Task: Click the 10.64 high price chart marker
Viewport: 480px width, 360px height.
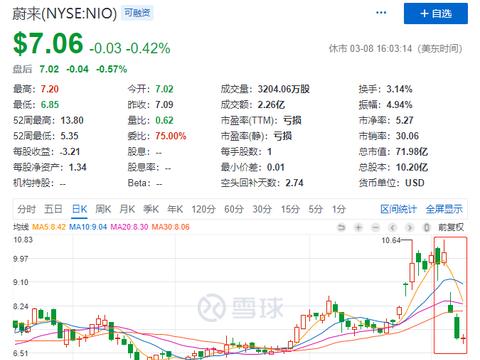Action: coord(391,240)
